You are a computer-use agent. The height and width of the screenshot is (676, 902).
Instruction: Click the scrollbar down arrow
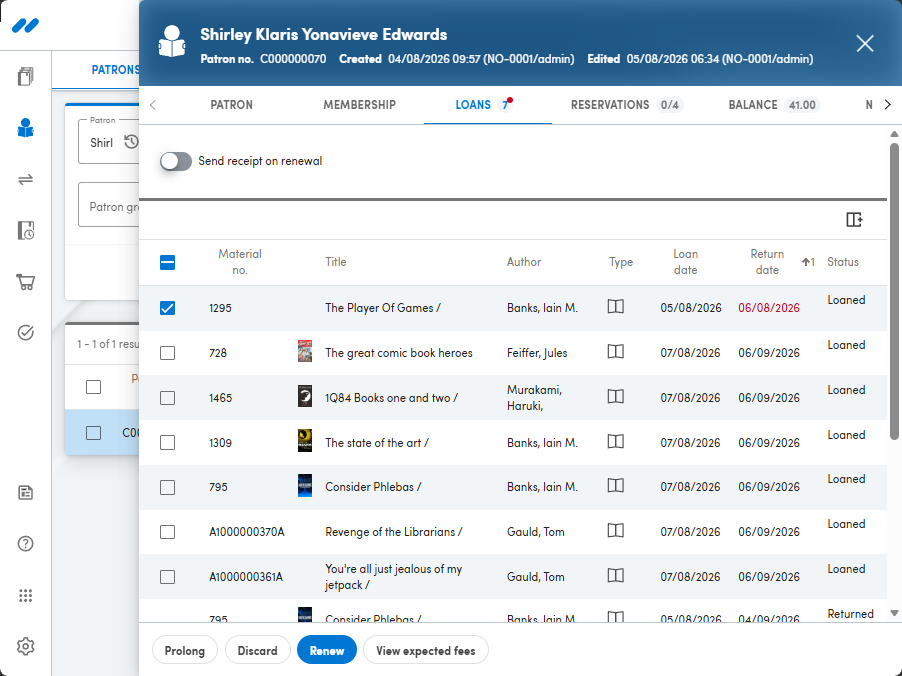[894, 613]
